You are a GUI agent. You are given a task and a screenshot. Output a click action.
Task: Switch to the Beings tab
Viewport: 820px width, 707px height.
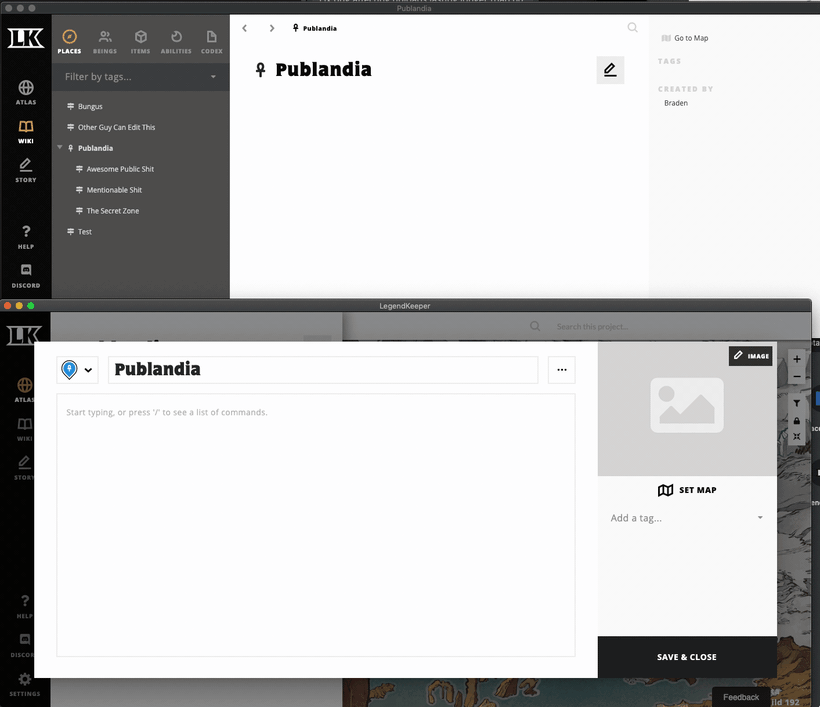[105, 42]
